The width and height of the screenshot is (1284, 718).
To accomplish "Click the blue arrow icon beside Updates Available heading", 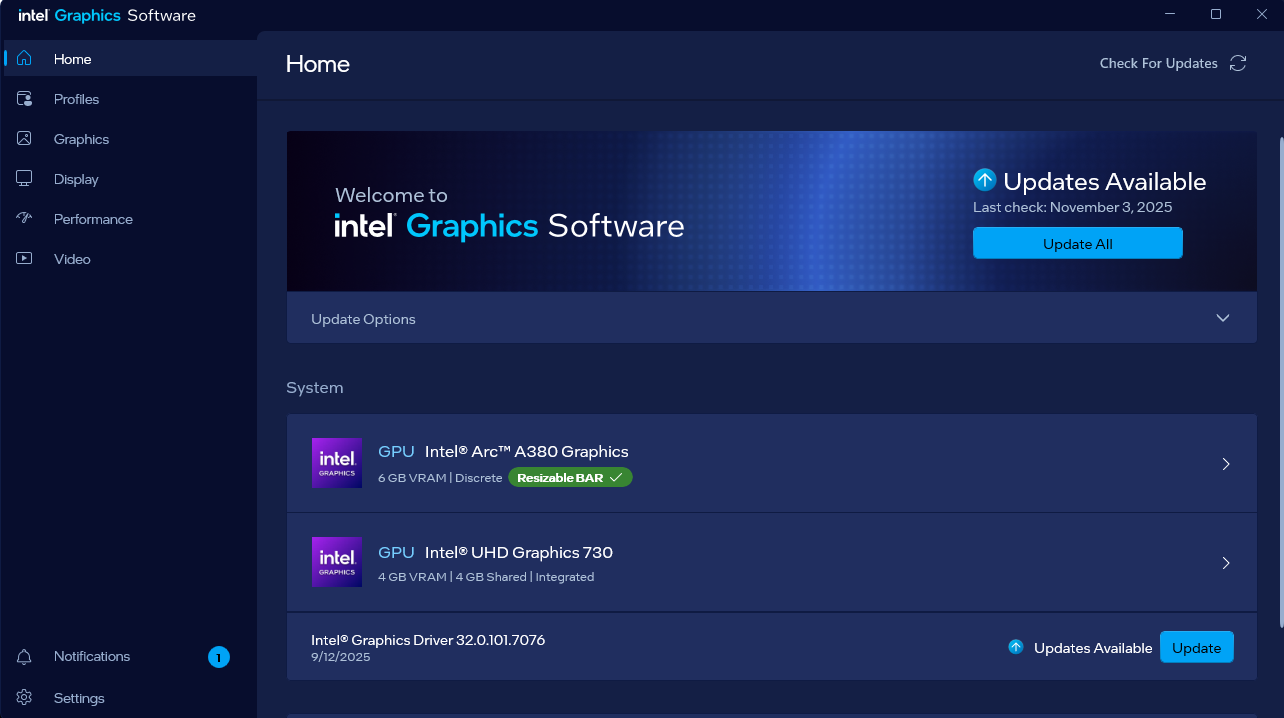I will point(985,180).
